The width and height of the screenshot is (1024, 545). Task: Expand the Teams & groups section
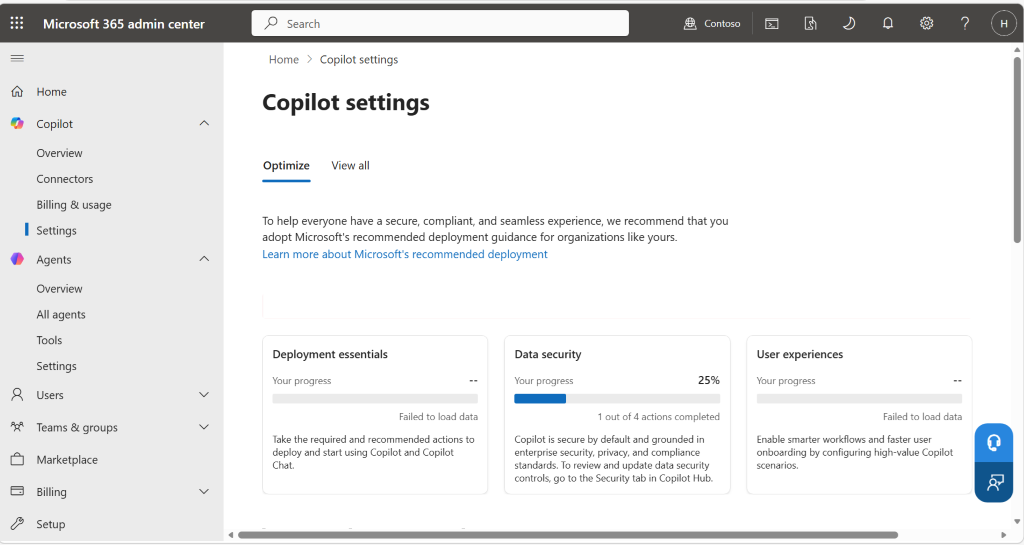204,427
